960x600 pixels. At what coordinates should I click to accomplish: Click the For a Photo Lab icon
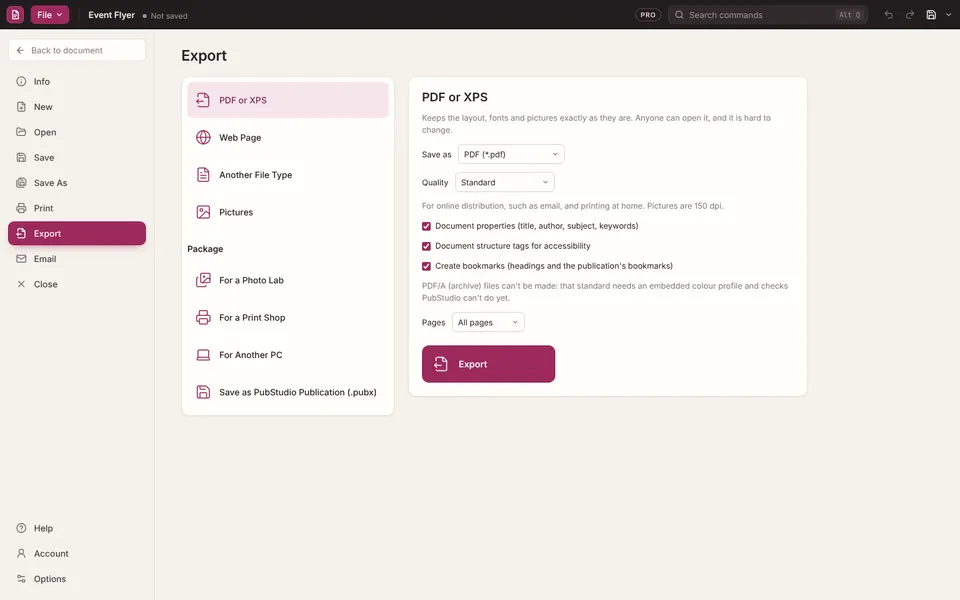203,280
